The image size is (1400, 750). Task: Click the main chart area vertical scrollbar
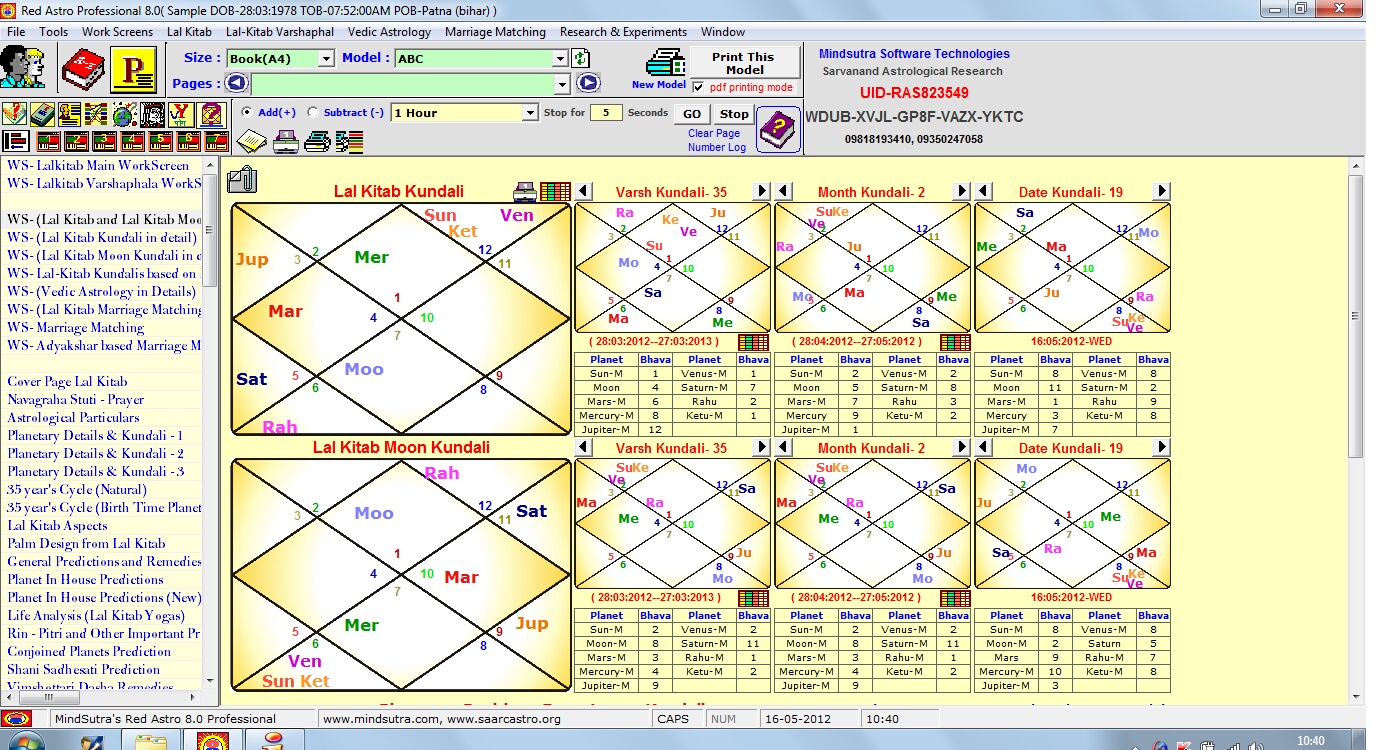click(1355, 430)
